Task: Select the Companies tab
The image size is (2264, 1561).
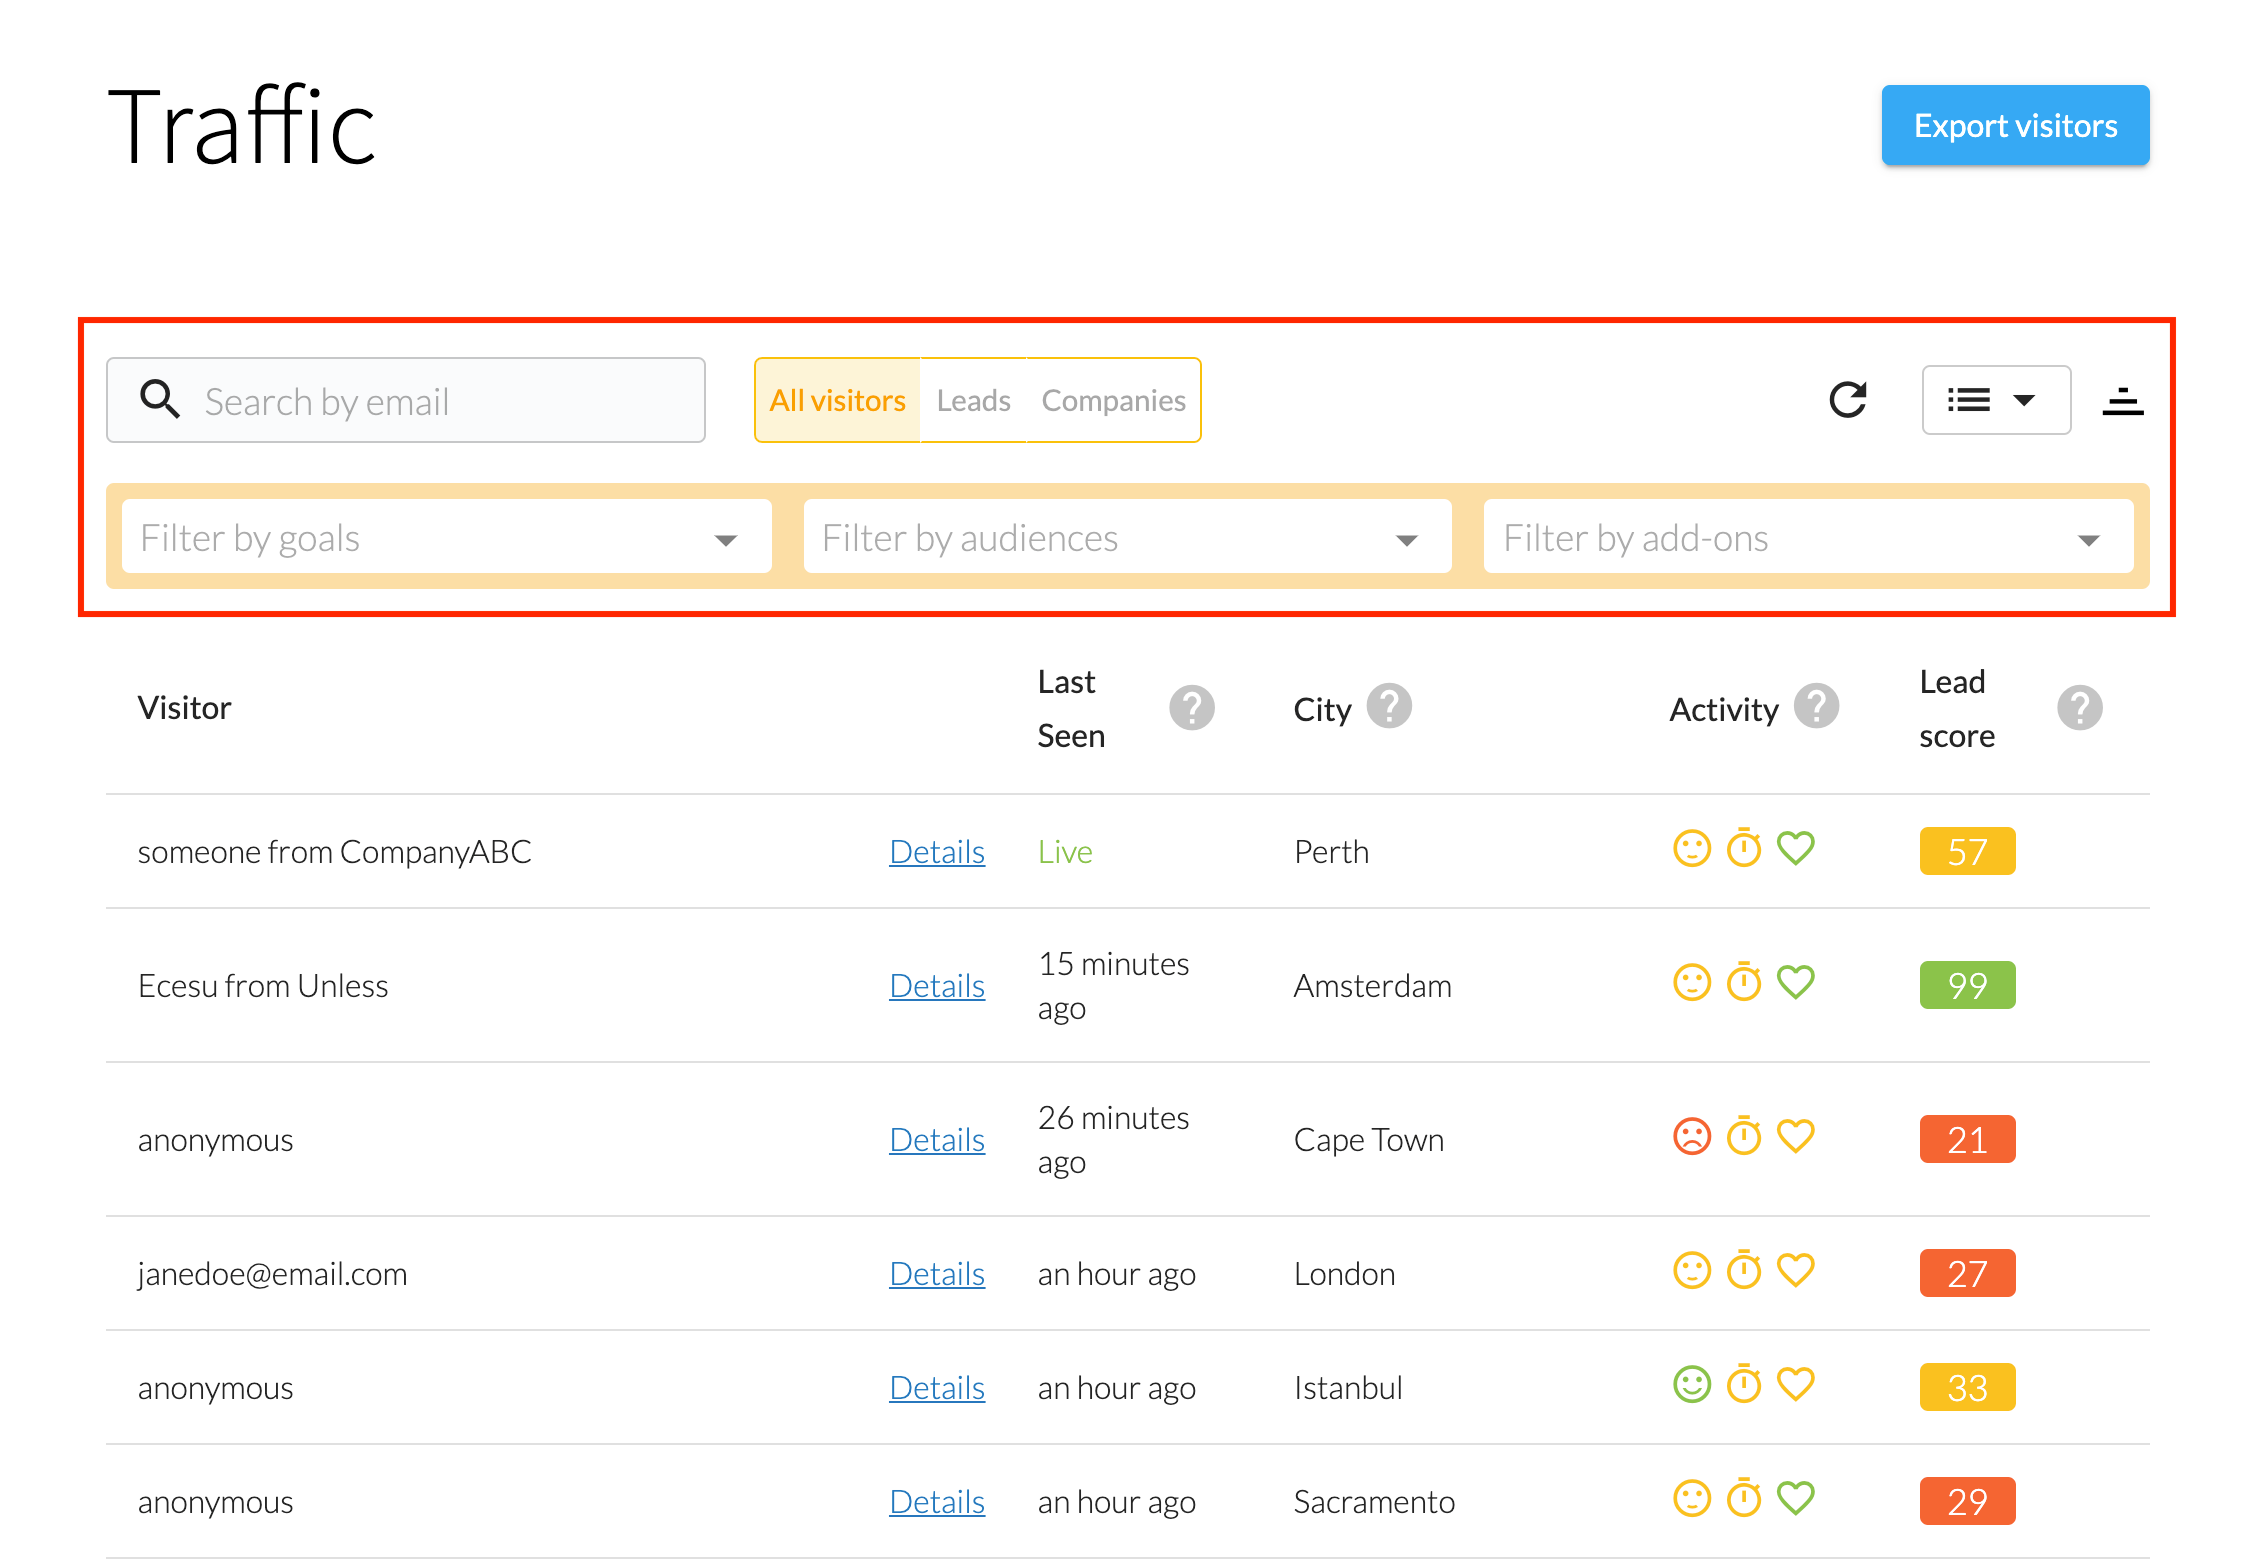Action: pos(1113,401)
